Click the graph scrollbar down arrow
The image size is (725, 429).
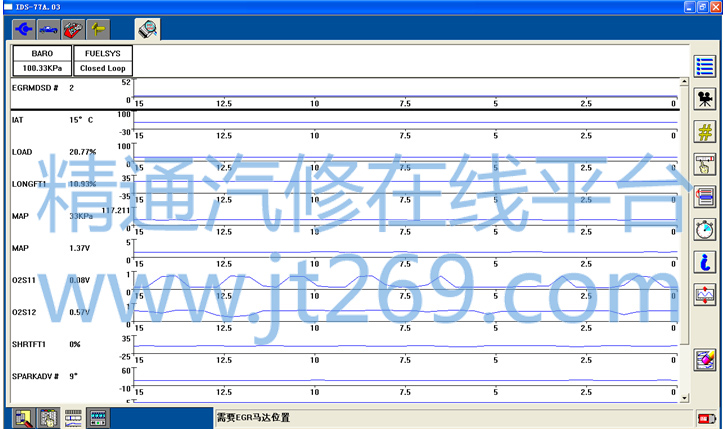coord(684,398)
